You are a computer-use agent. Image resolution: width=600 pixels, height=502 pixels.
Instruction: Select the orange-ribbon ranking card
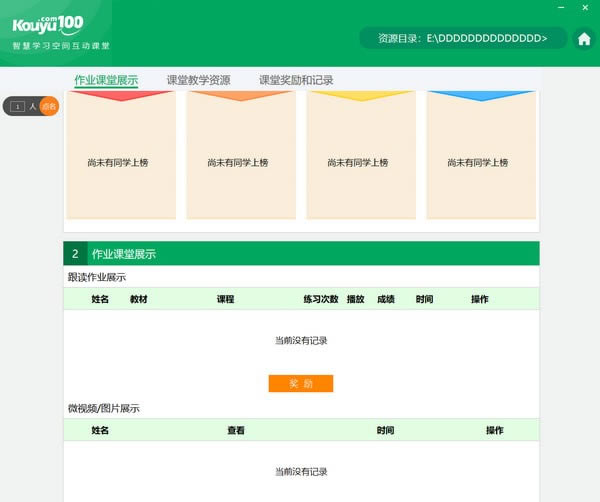tap(241, 155)
